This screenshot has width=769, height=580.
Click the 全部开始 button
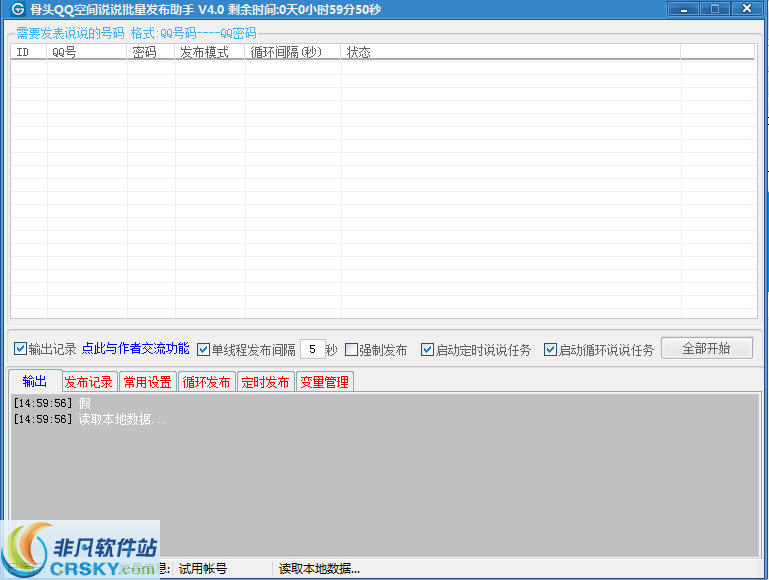click(x=706, y=348)
